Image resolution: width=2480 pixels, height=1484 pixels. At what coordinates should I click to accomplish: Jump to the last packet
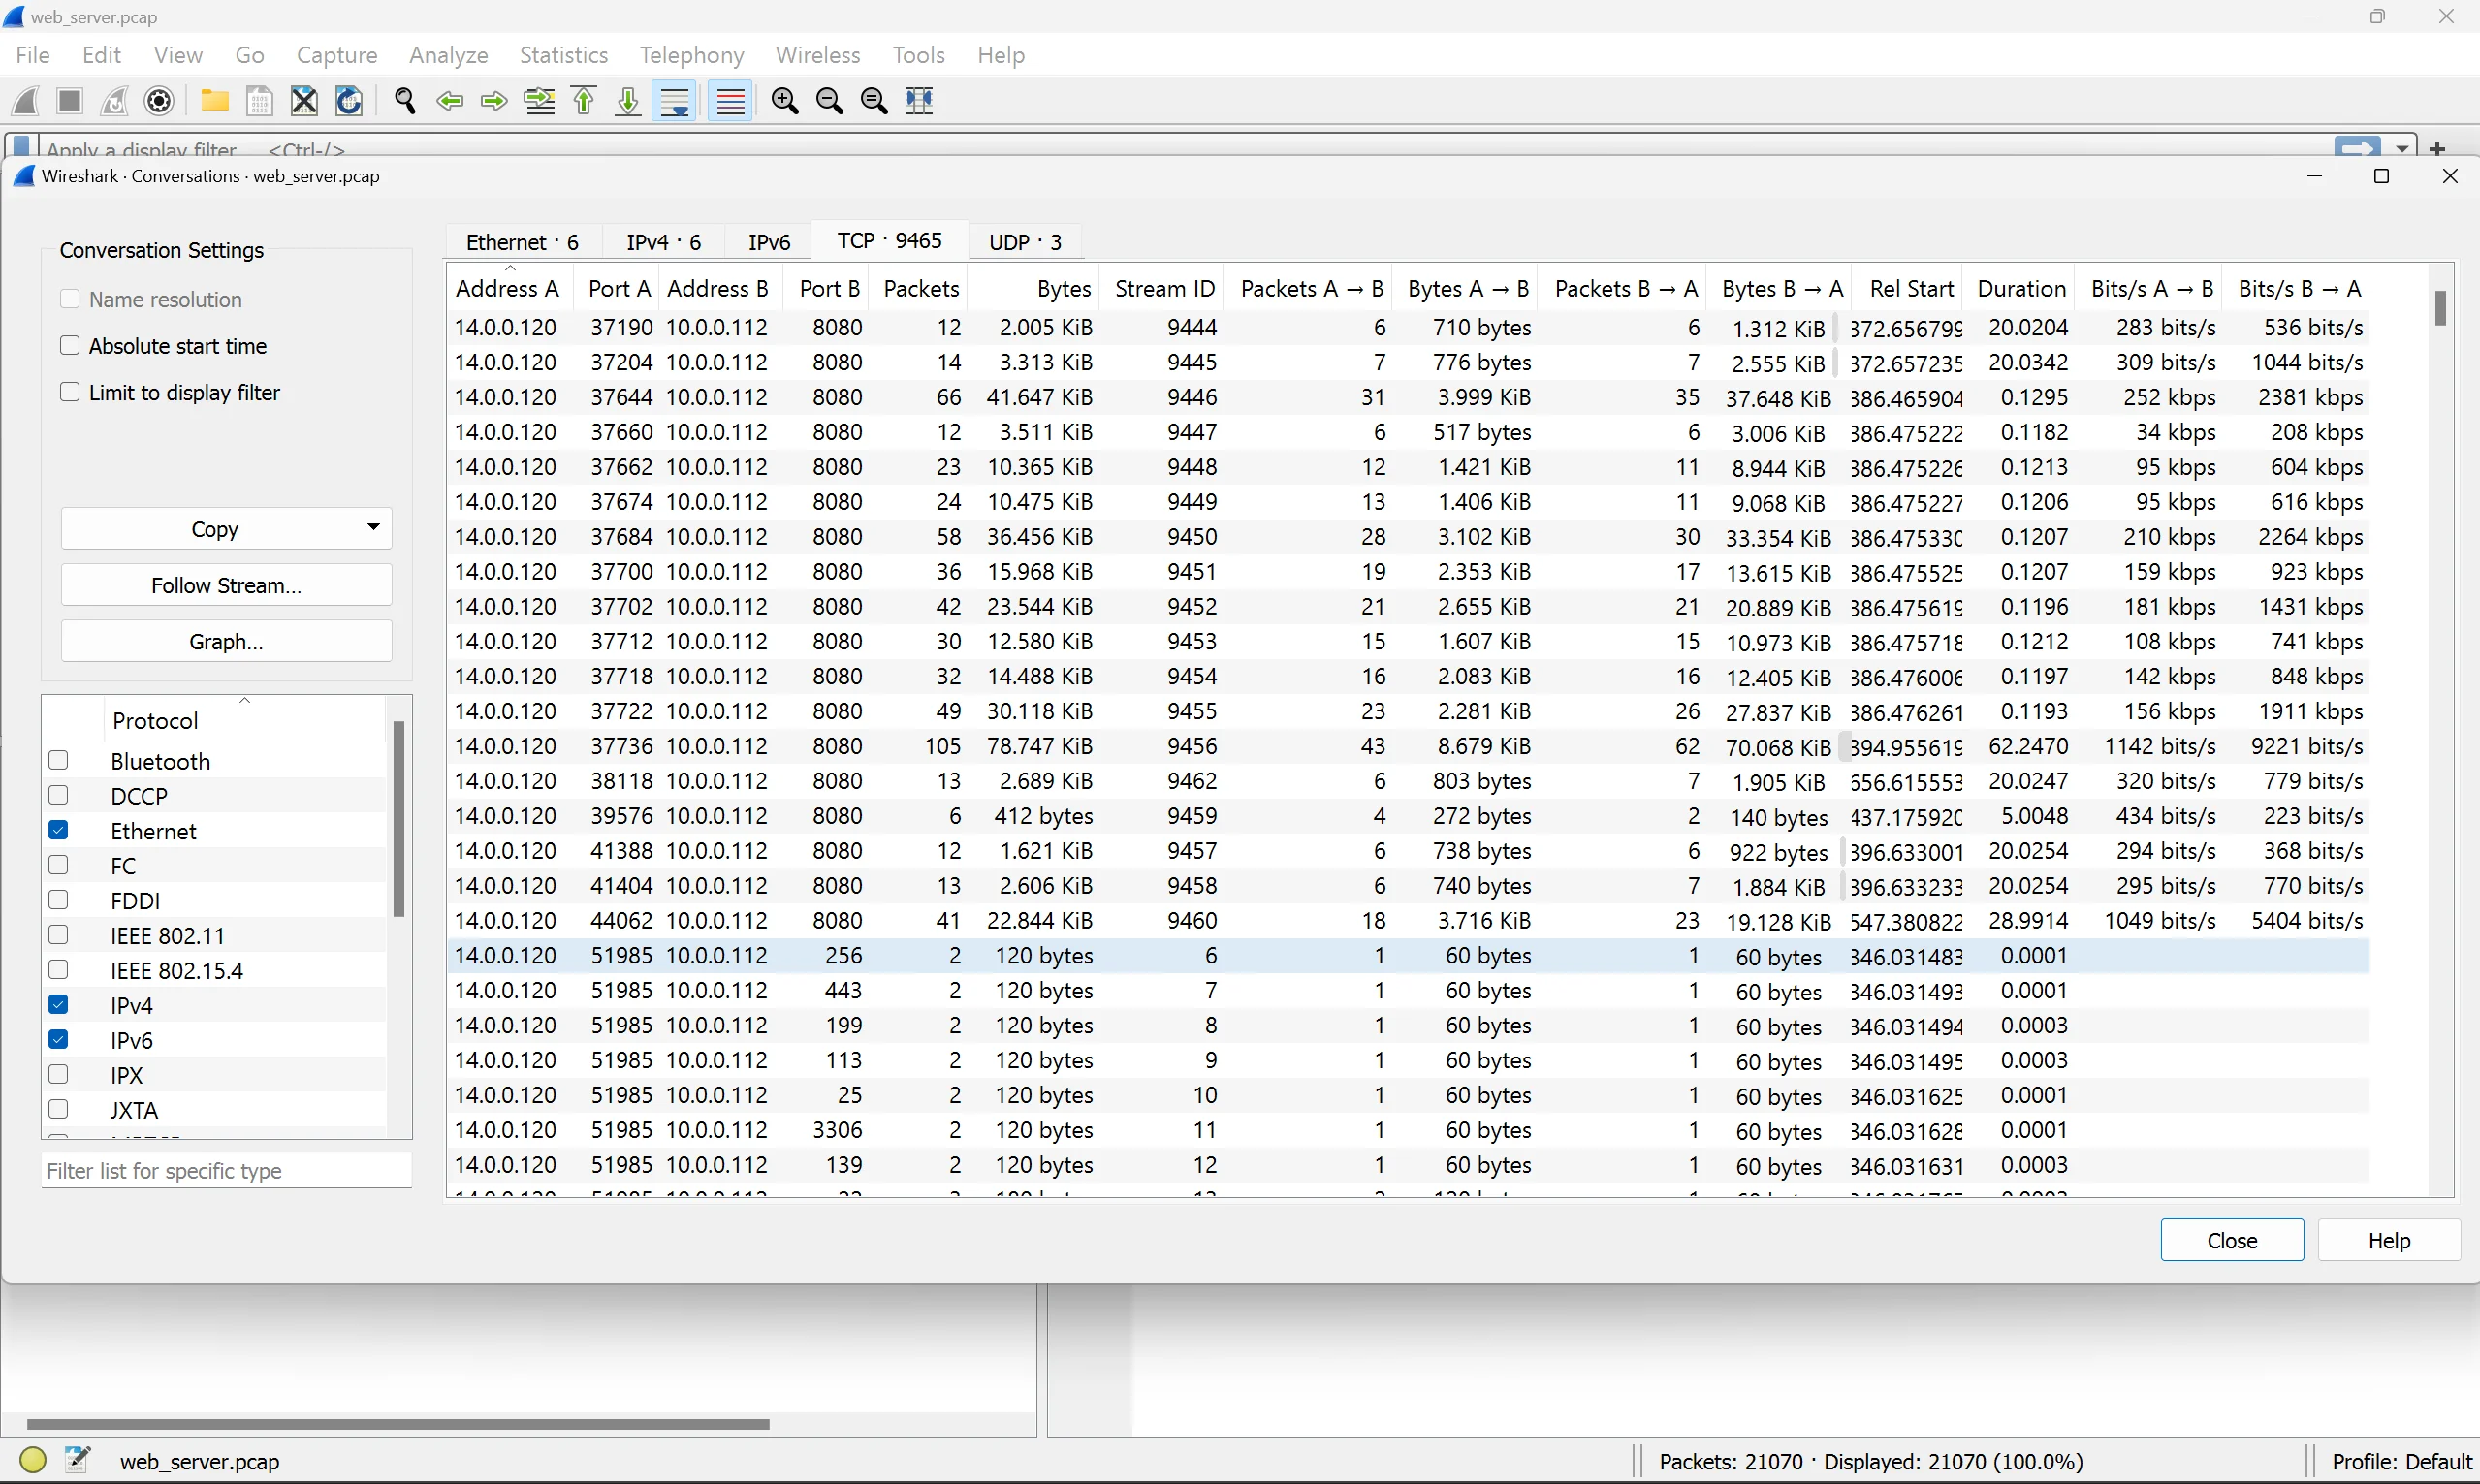(x=628, y=101)
